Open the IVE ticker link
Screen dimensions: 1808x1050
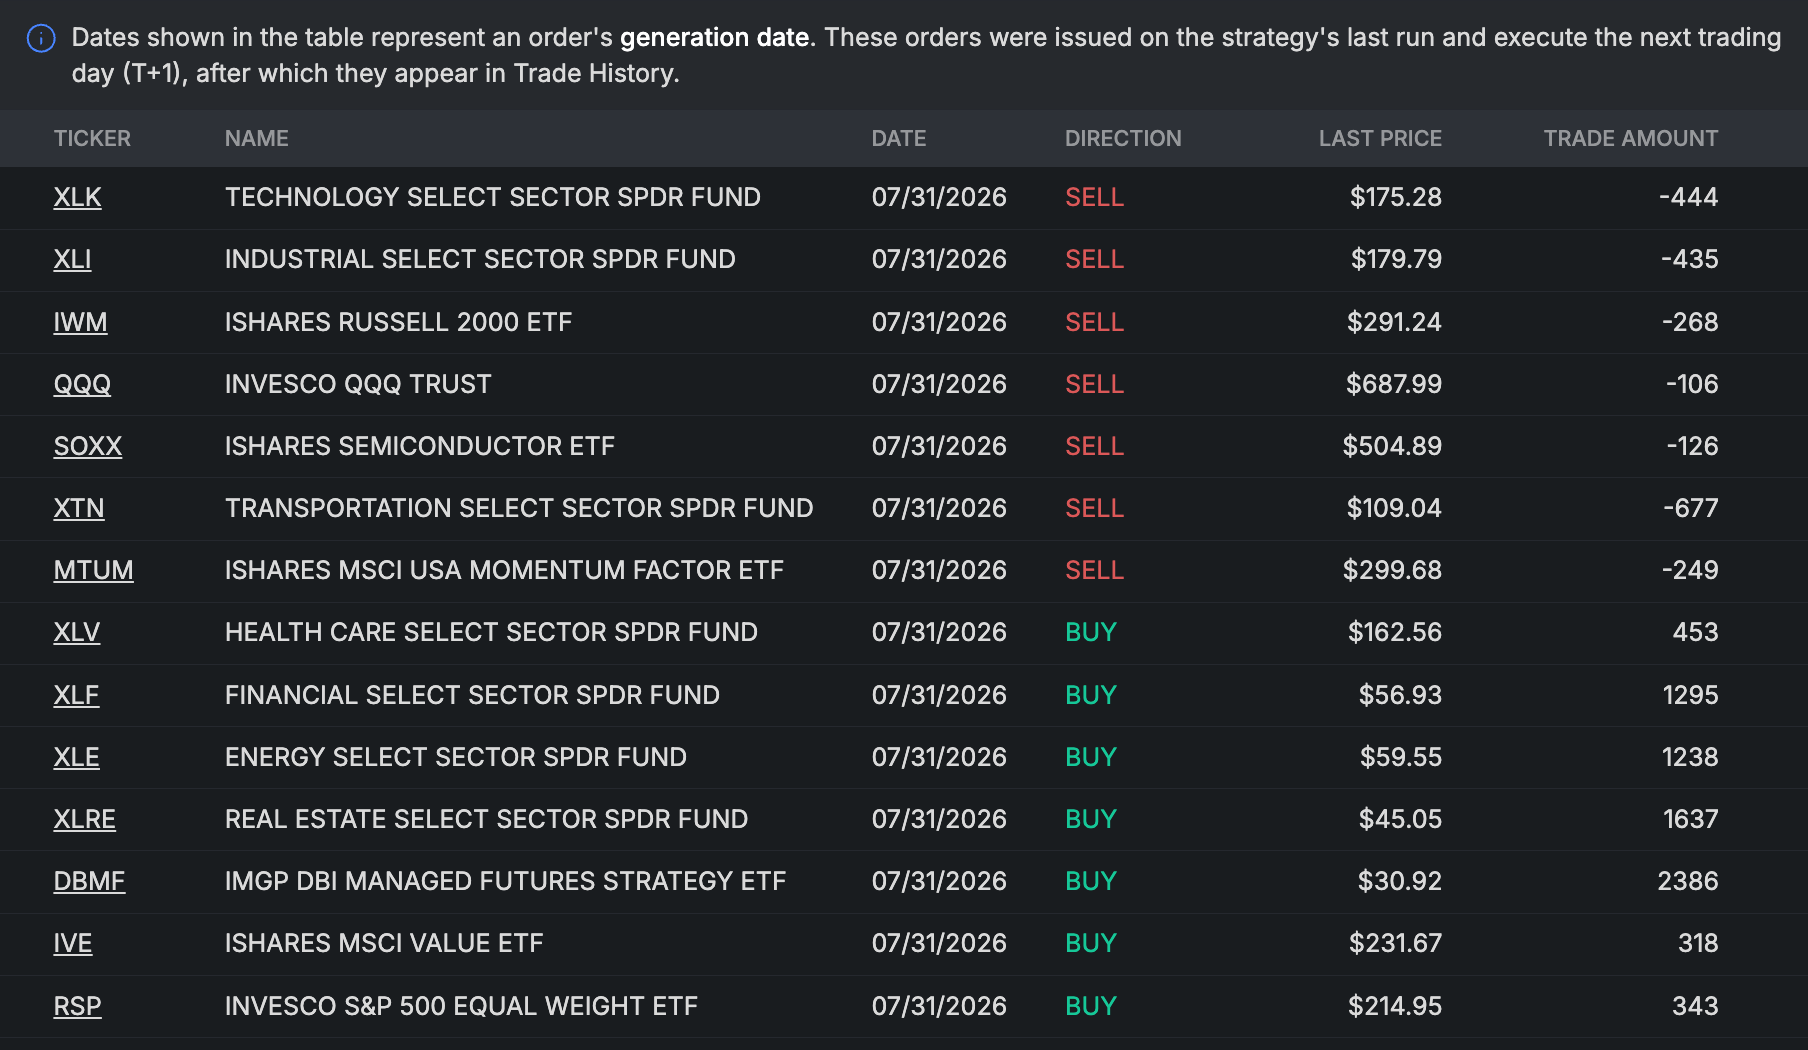73,943
